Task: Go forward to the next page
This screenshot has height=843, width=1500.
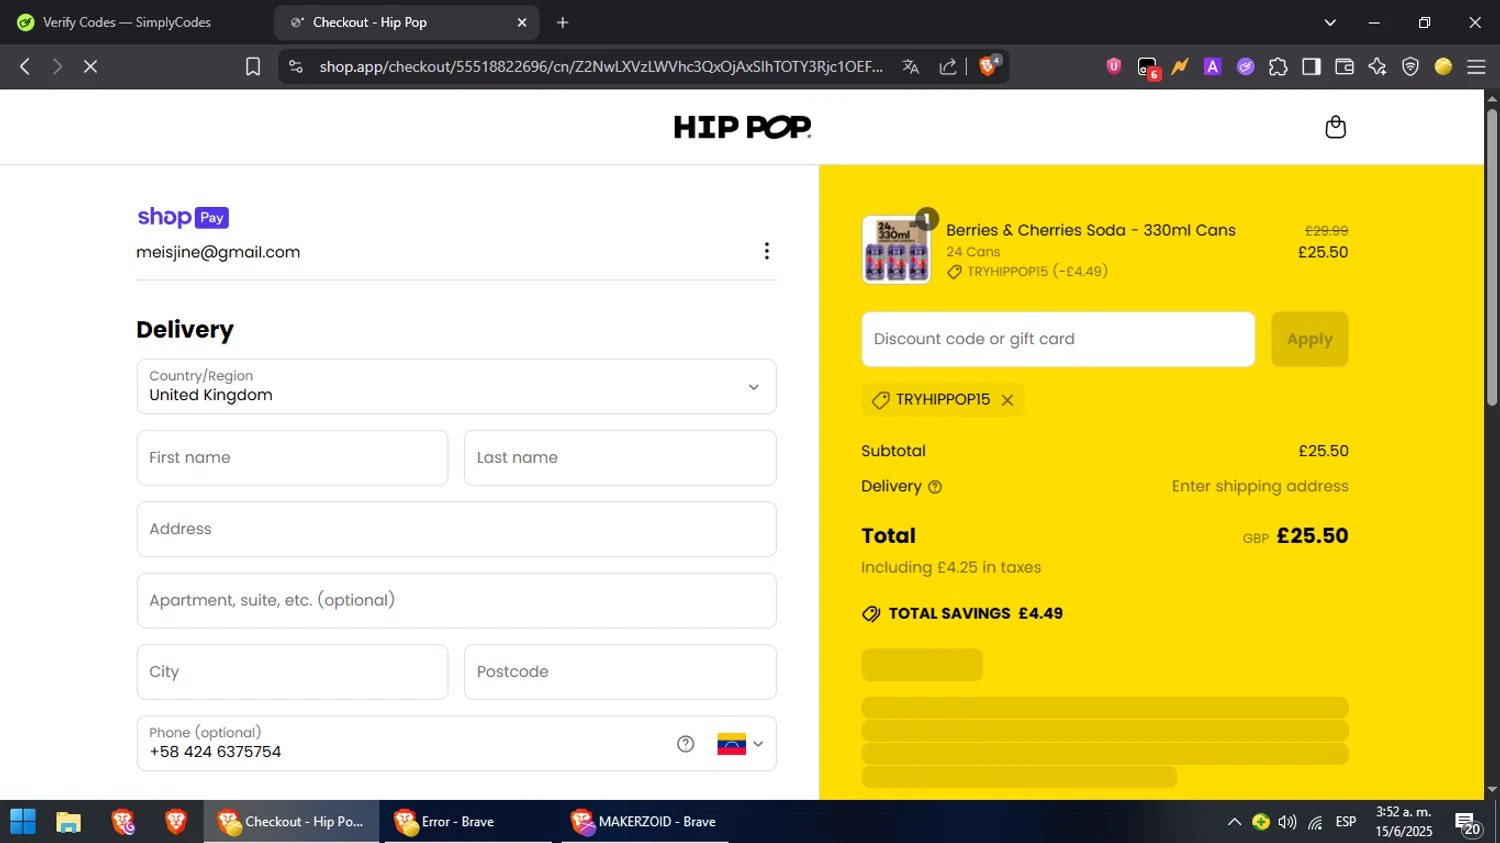Action: [x=57, y=66]
